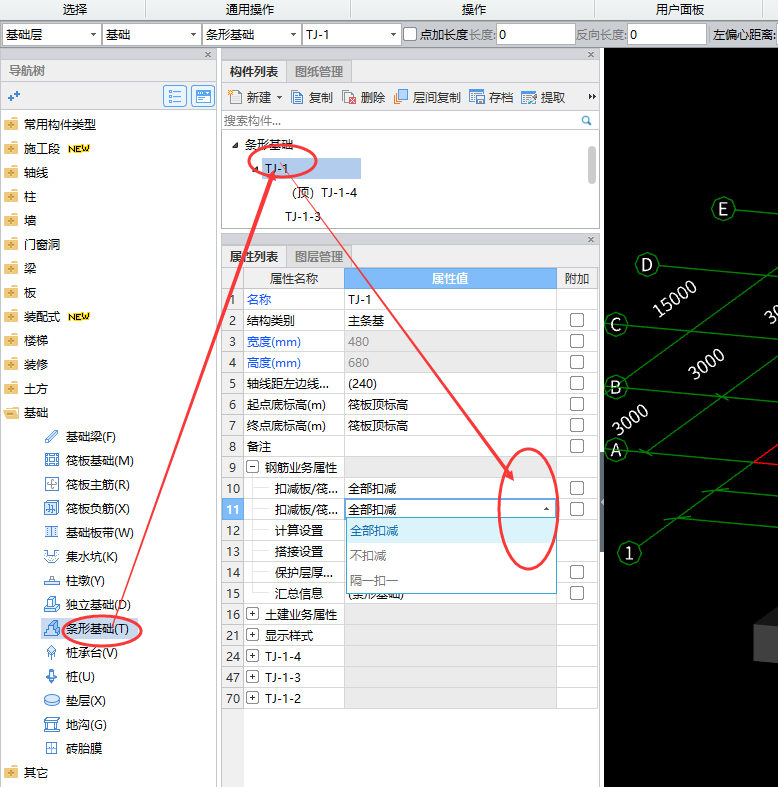Viewport: 778px width, 787px height.
Task: Expand the 显示样式 group
Action: coord(252,635)
